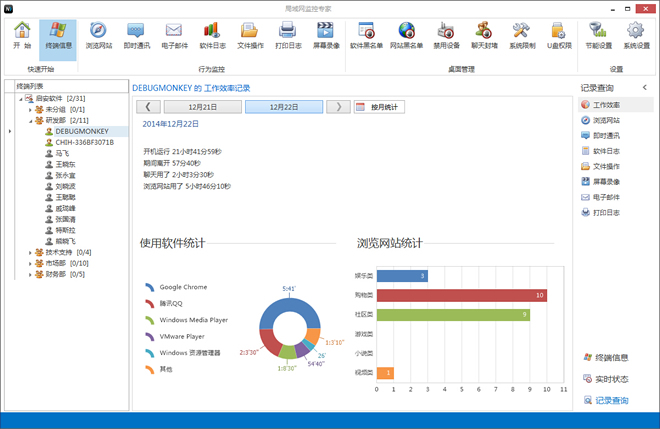Collapse the 记录查询 side panel arrow
This screenshot has height=429, width=660.
[x=644, y=88]
